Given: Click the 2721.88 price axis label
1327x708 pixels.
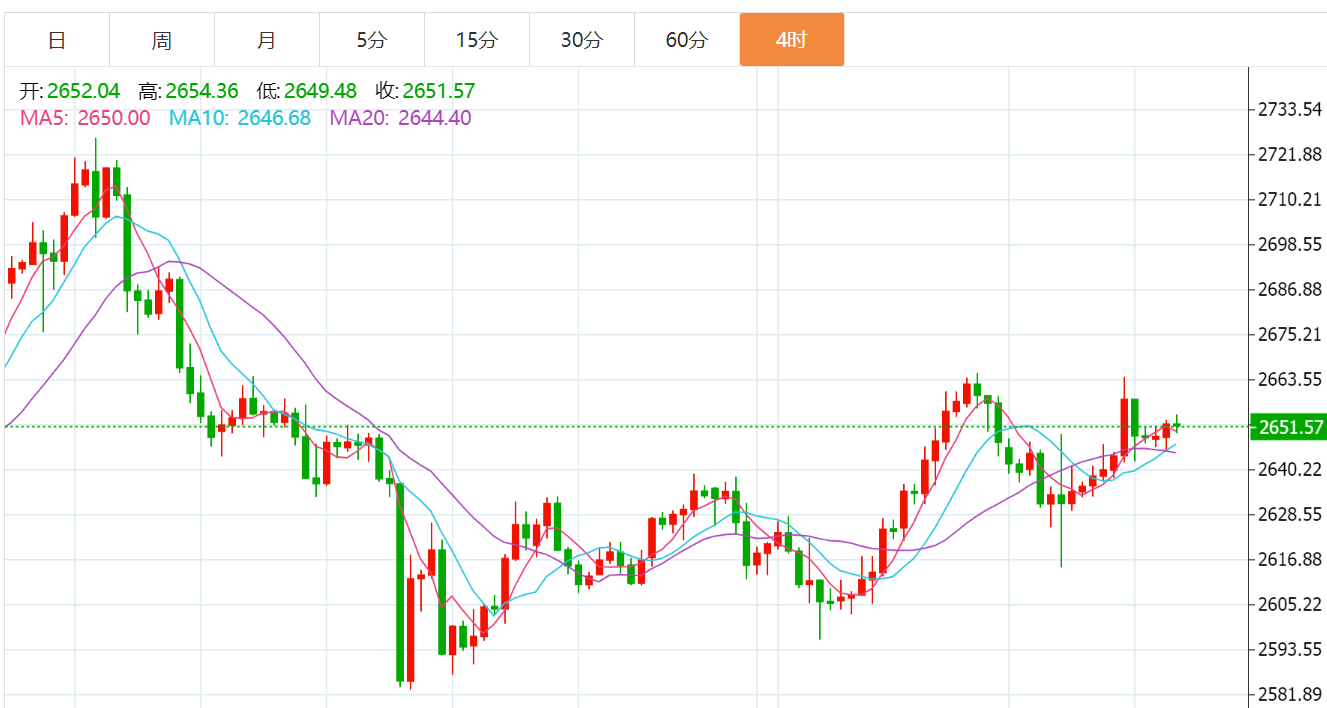Looking at the screenshot, I should click(x=1291, y=154).
